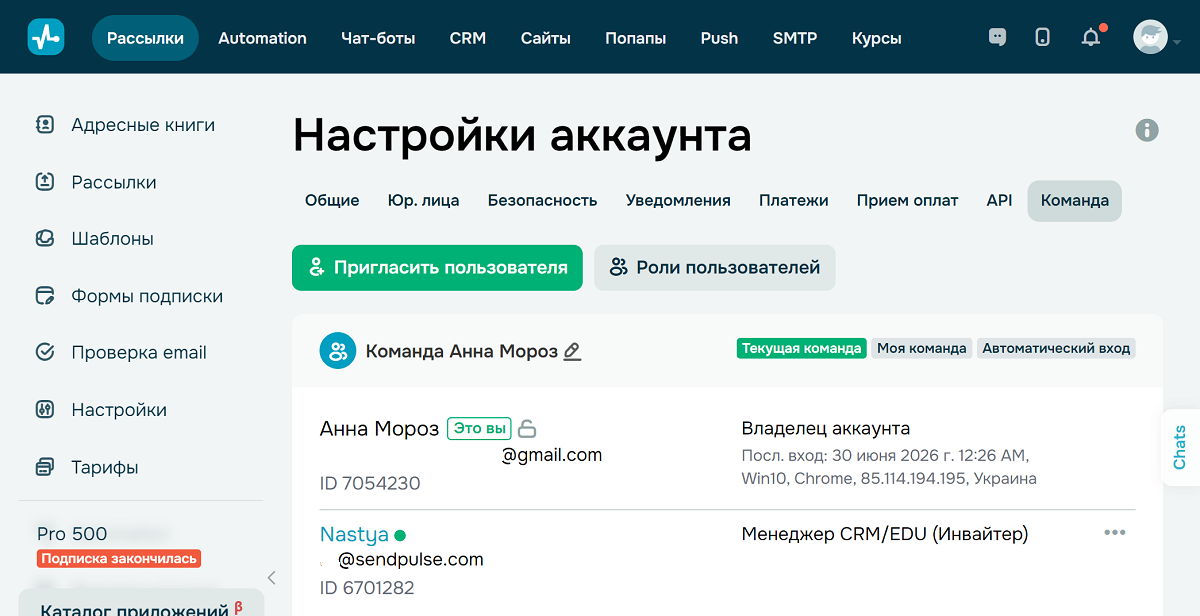Click the Формы подписки sidebar icon
This screenshot has height=616, width=1200.
tap(45, 296)
